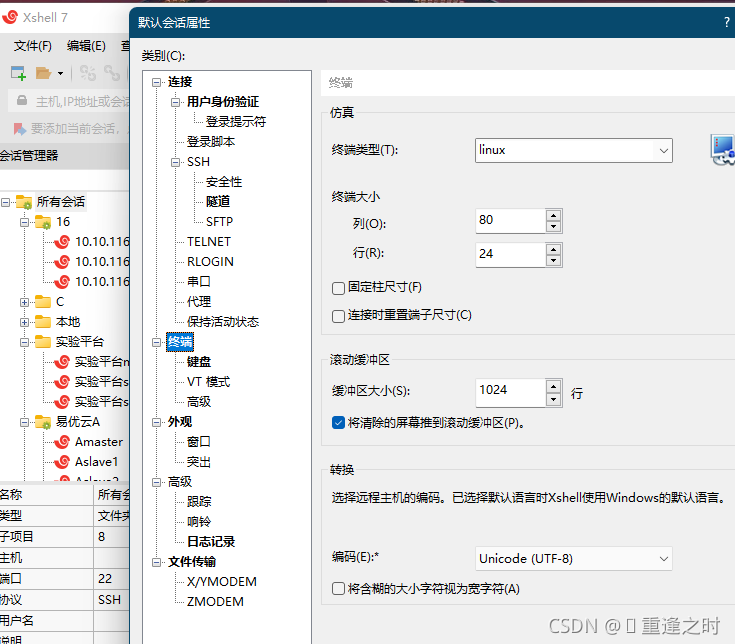Viewport: 735px width, 644px height.
Task: Select 窗口 under 外观
Action: (x=199, y=442)
